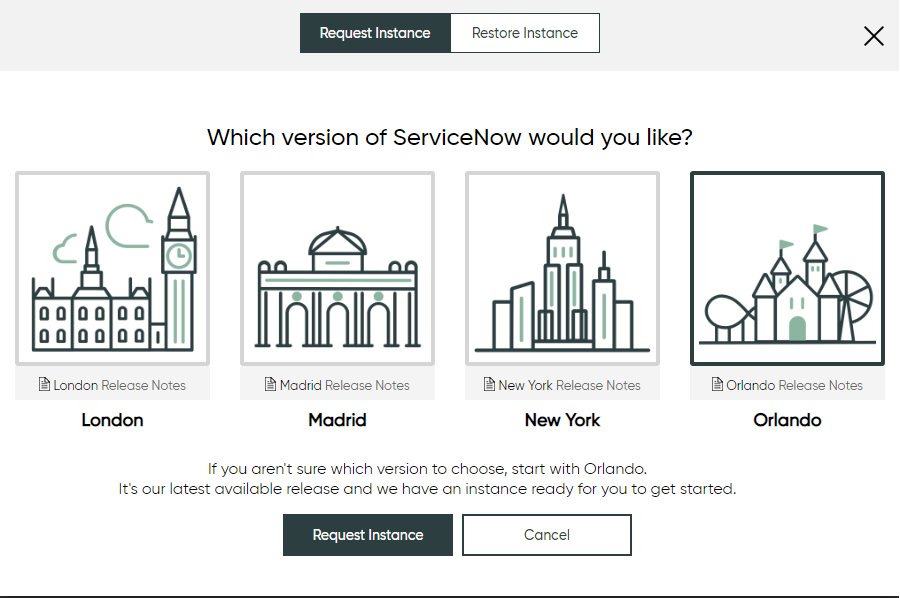Select the Orlando version thumbnail
This screenshot has width=900, height=598.
788,268
